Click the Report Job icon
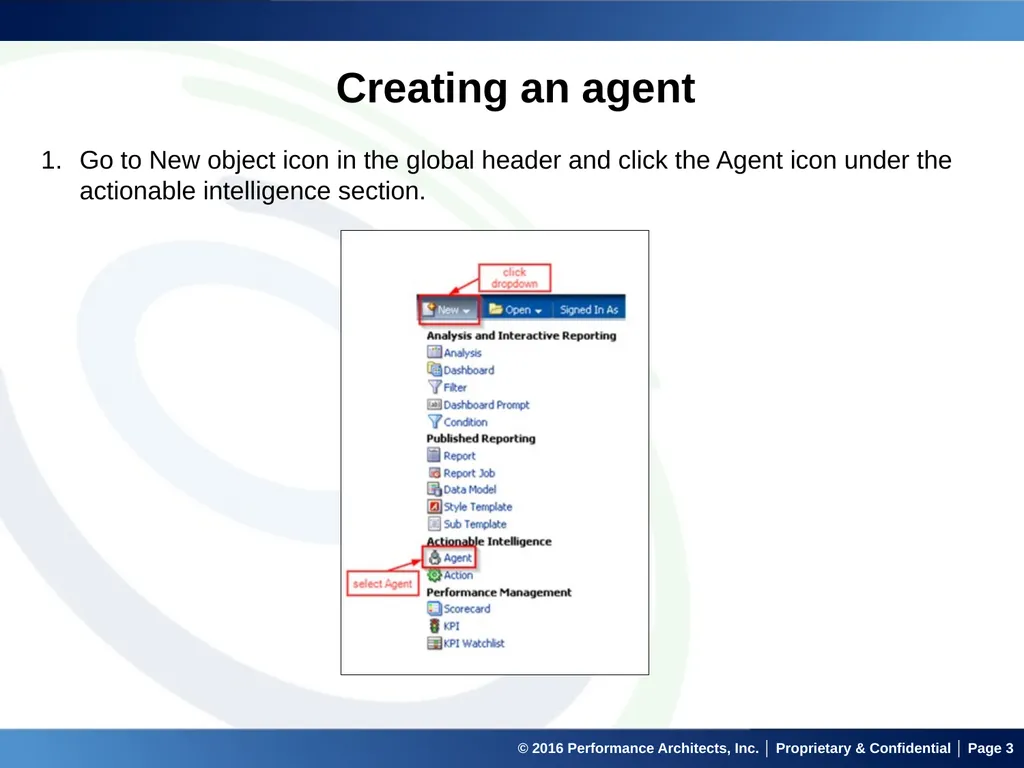This screenshot has width=1024, height=768. click(x=434, y=472)
